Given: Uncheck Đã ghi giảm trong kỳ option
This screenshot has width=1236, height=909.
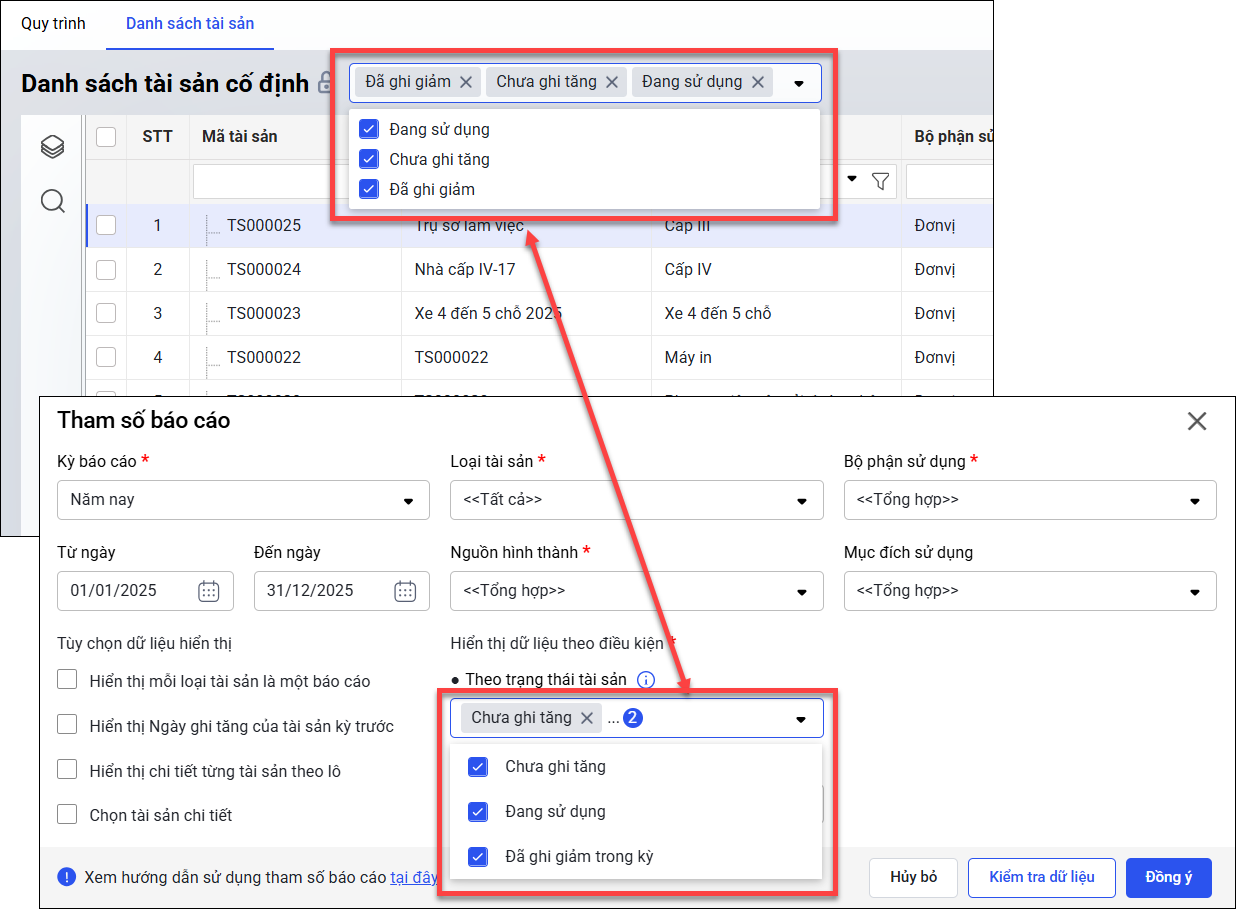Looking at the screenshot, I should [x=478, y=856].
